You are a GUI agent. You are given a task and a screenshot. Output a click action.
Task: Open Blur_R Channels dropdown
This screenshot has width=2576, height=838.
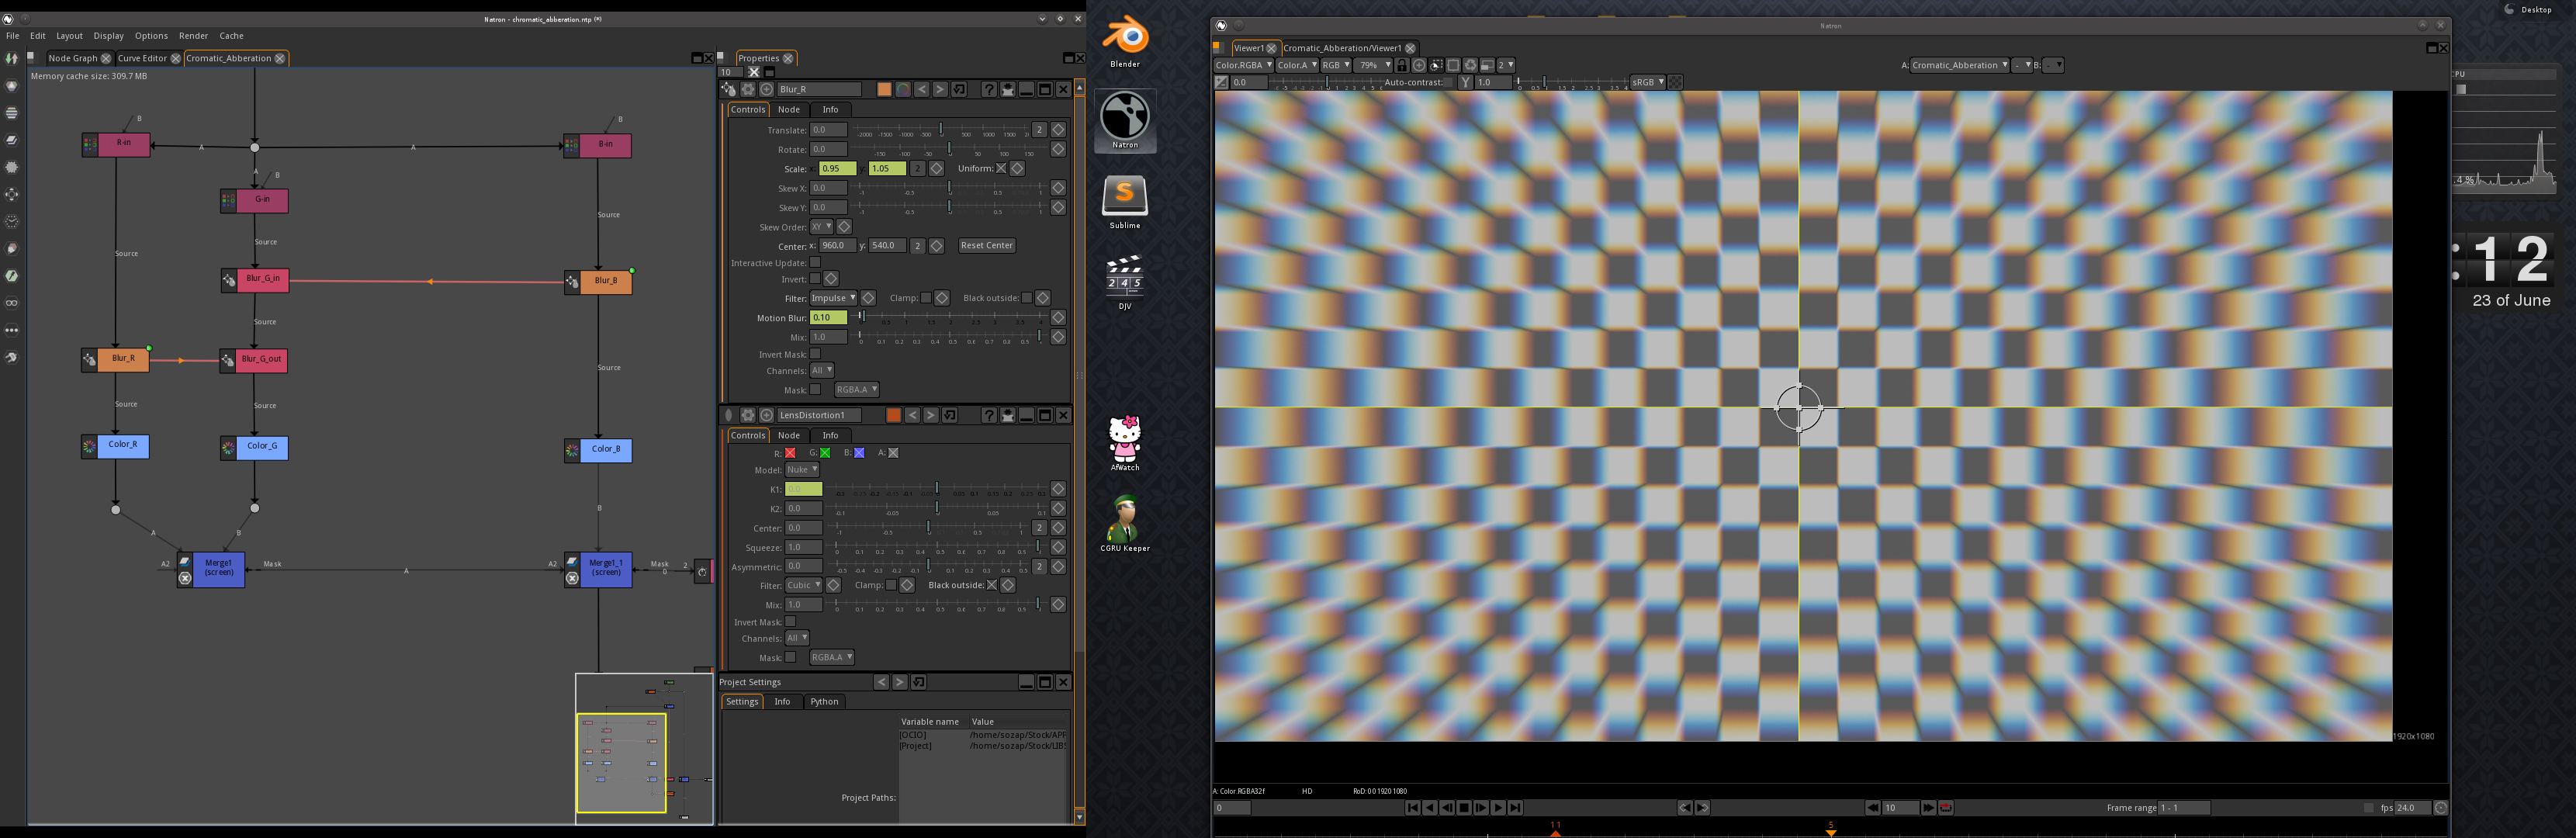coord(822,370)
